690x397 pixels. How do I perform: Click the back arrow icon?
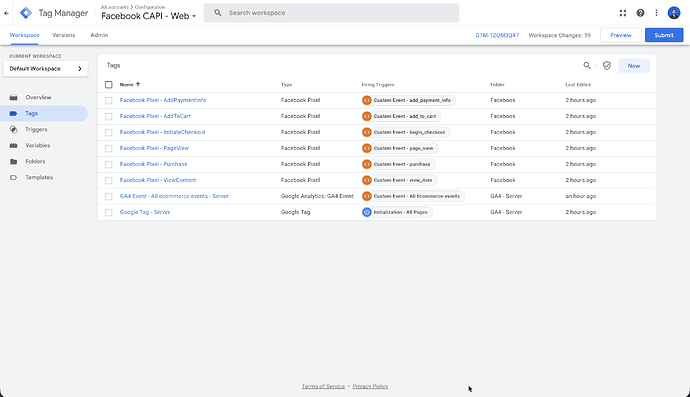click(6, 13)
